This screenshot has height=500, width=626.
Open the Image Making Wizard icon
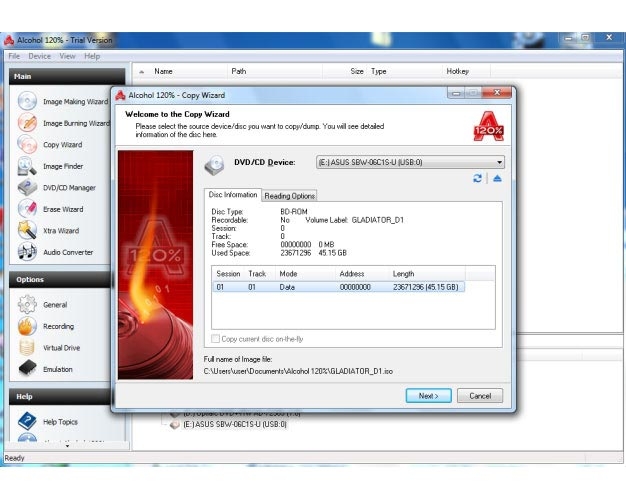pyautogui.click(x=27, y=101)
